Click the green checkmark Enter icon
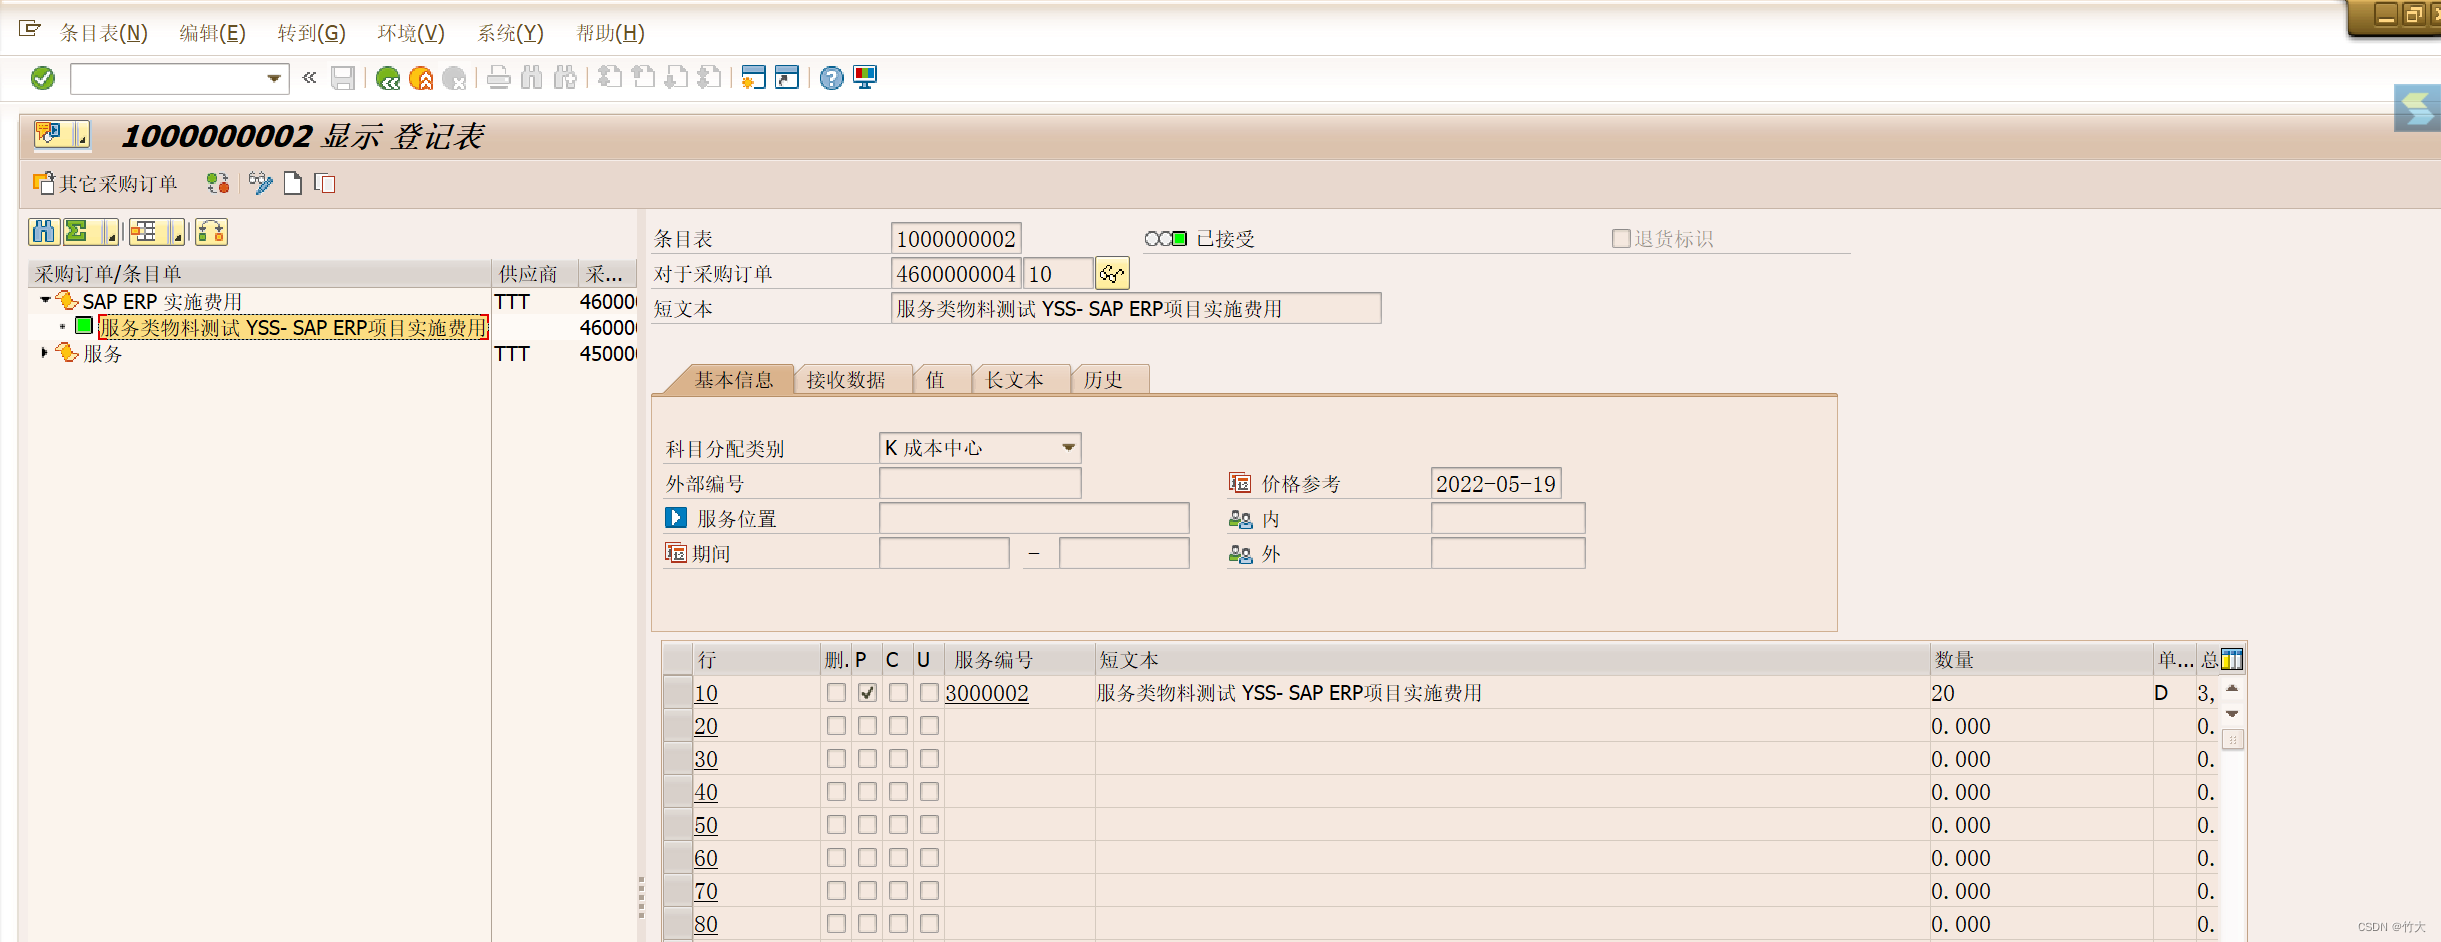This screenshot has width=2441, height=942. pyautogui.click(x=43, y=78)
